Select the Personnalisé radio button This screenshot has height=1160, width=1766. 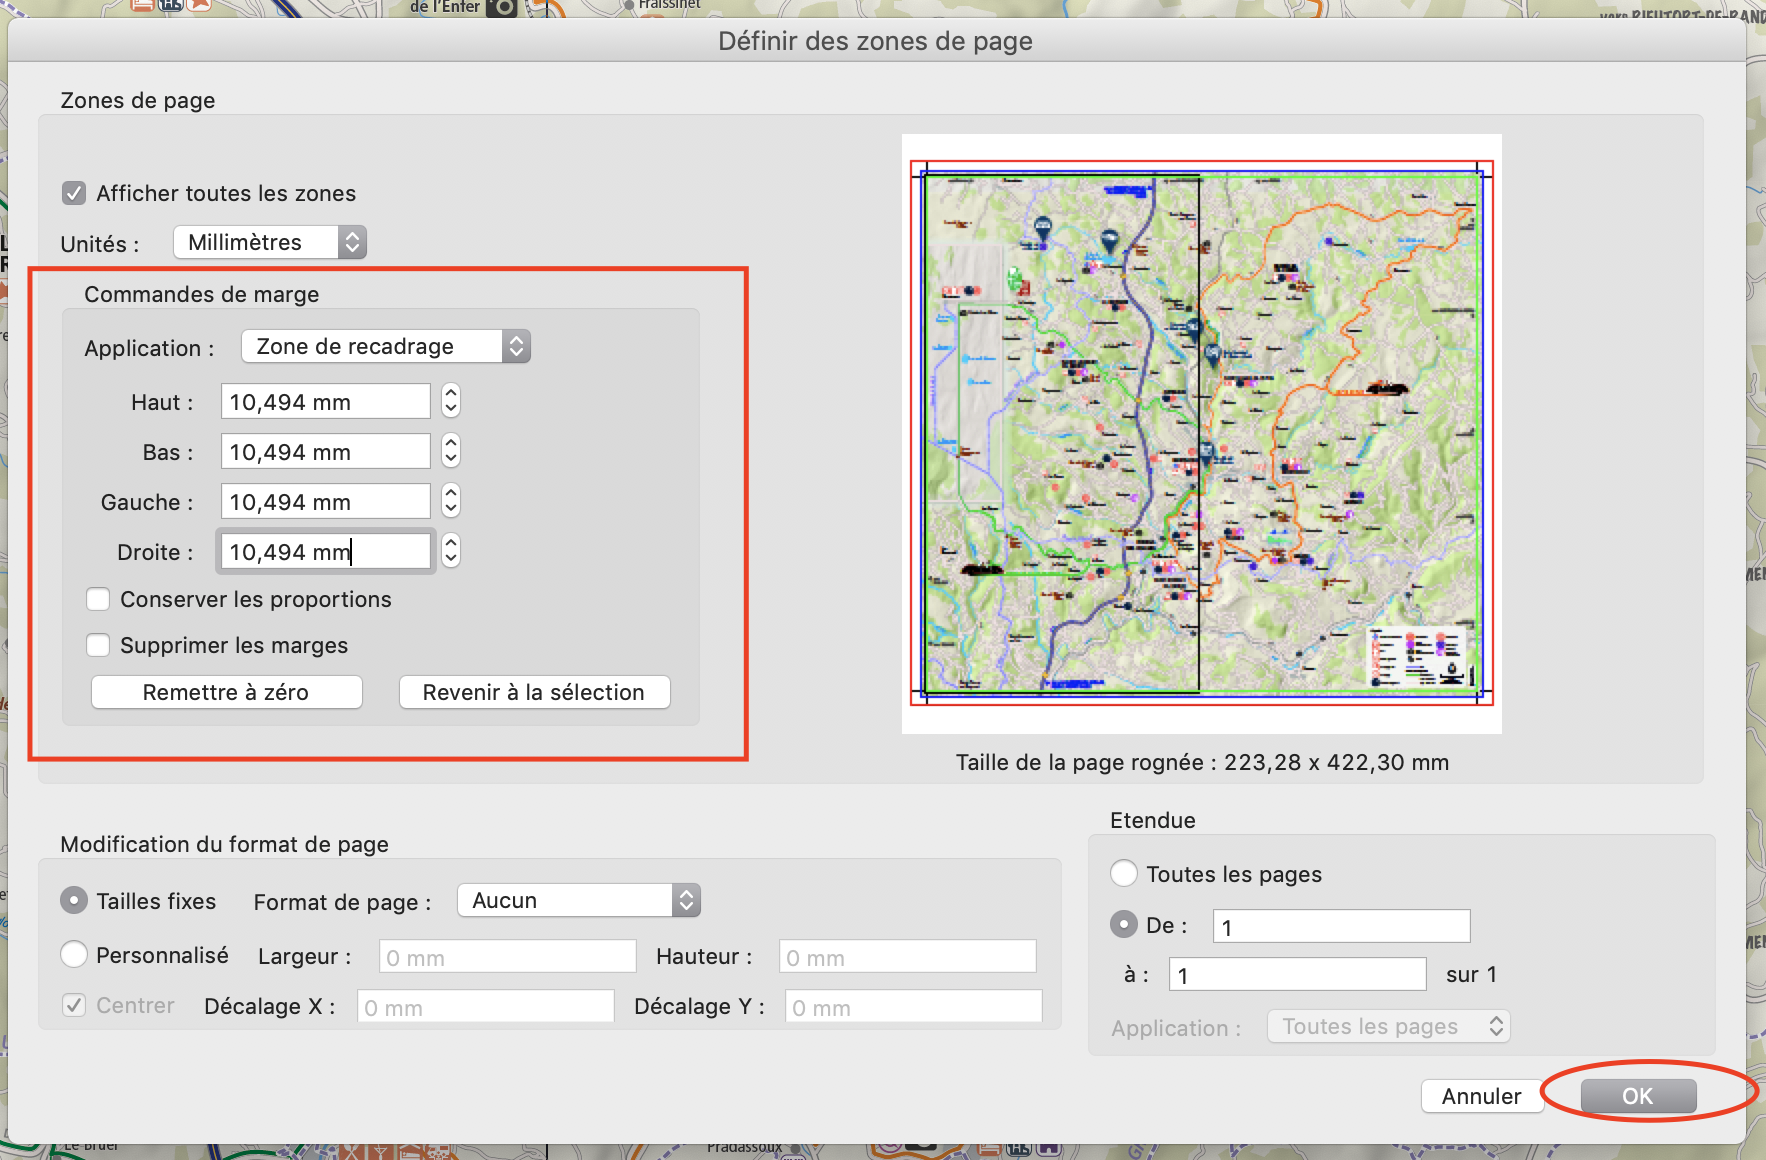(74, 955)
